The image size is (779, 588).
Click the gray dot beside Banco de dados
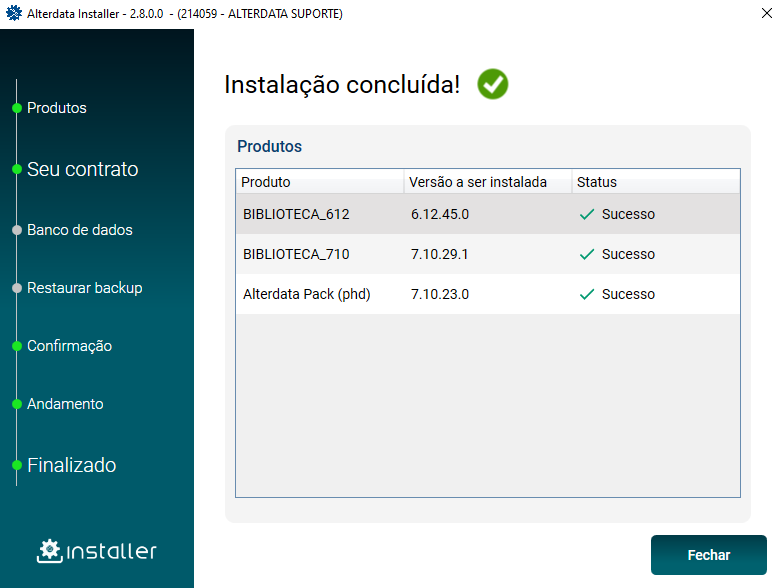17,230
